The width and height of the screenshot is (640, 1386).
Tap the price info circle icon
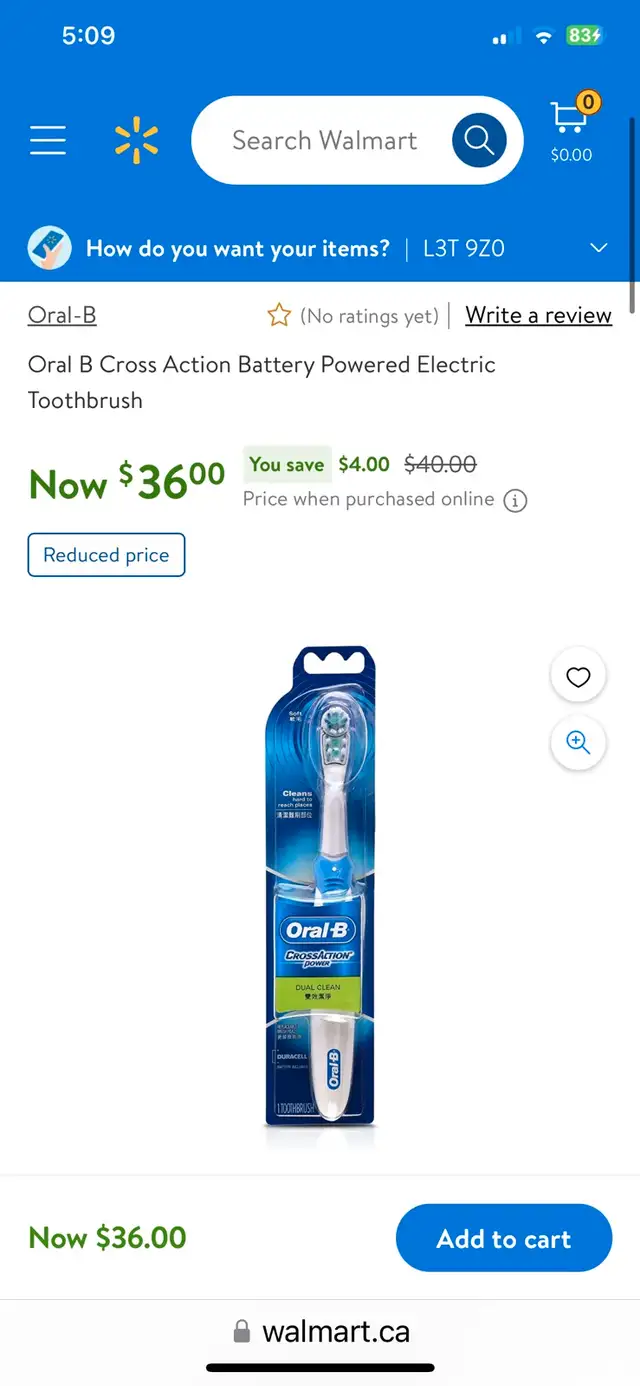coord(515,500)
